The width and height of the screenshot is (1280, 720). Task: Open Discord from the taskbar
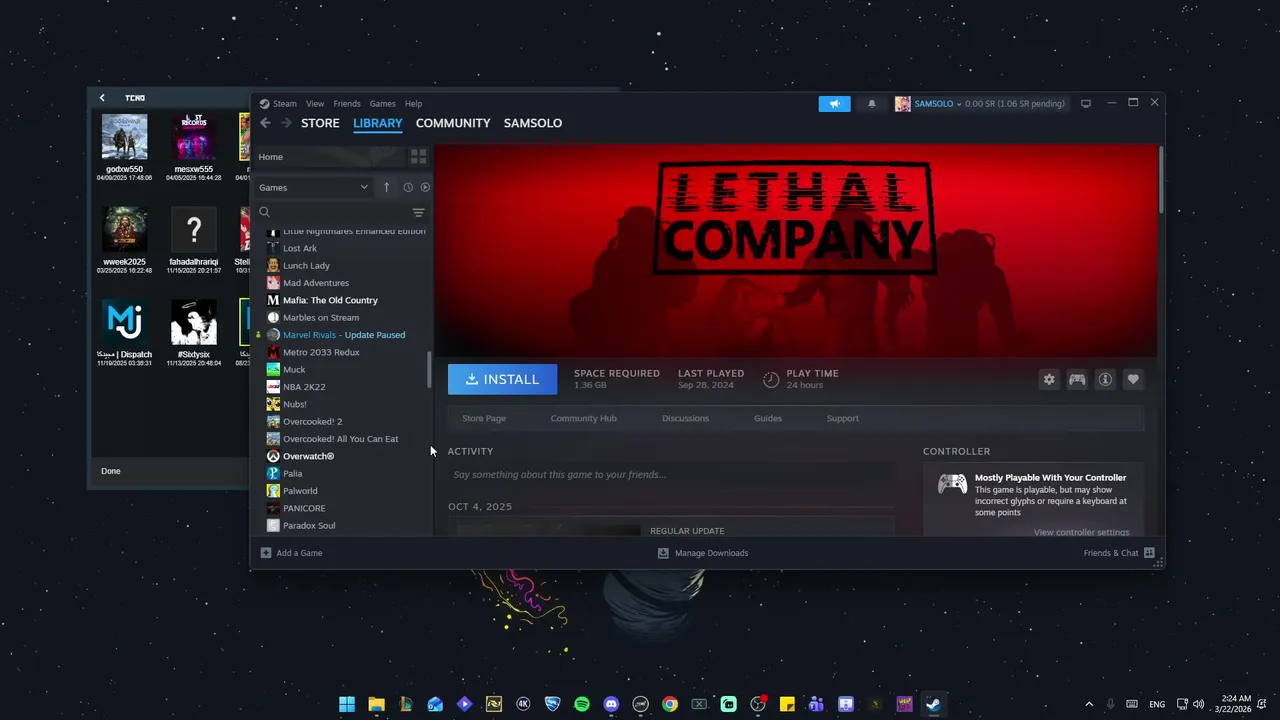(x=611, y=704)
